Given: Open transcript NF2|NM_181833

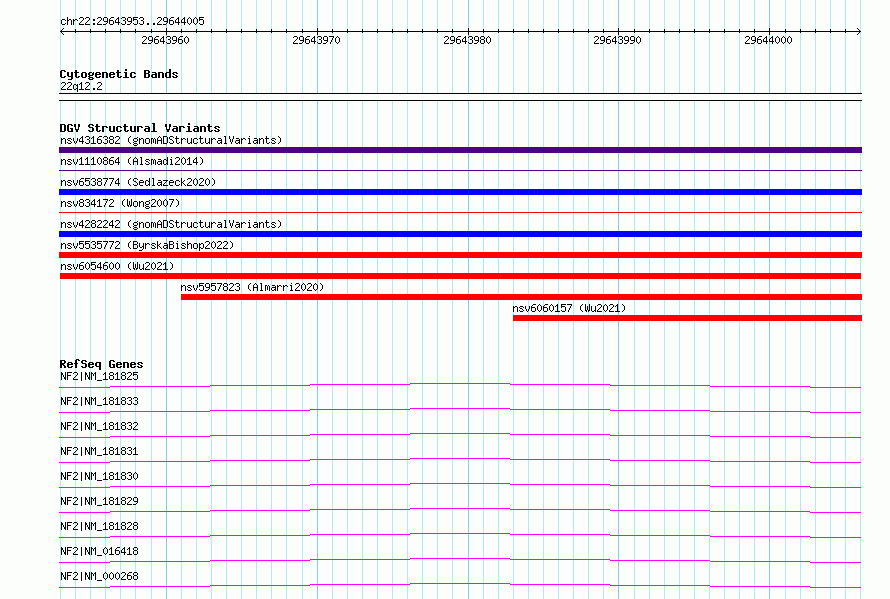Looking at the screenshot, I should 99,401.
